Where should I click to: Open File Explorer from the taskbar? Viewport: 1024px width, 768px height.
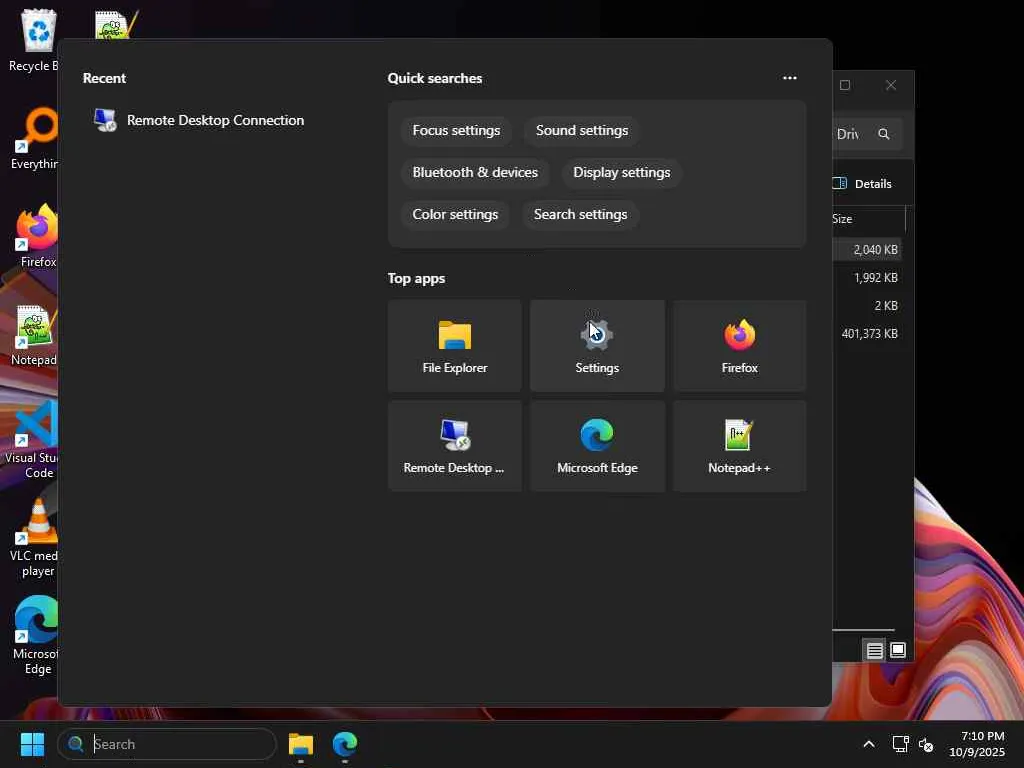(x=301, y=744)
